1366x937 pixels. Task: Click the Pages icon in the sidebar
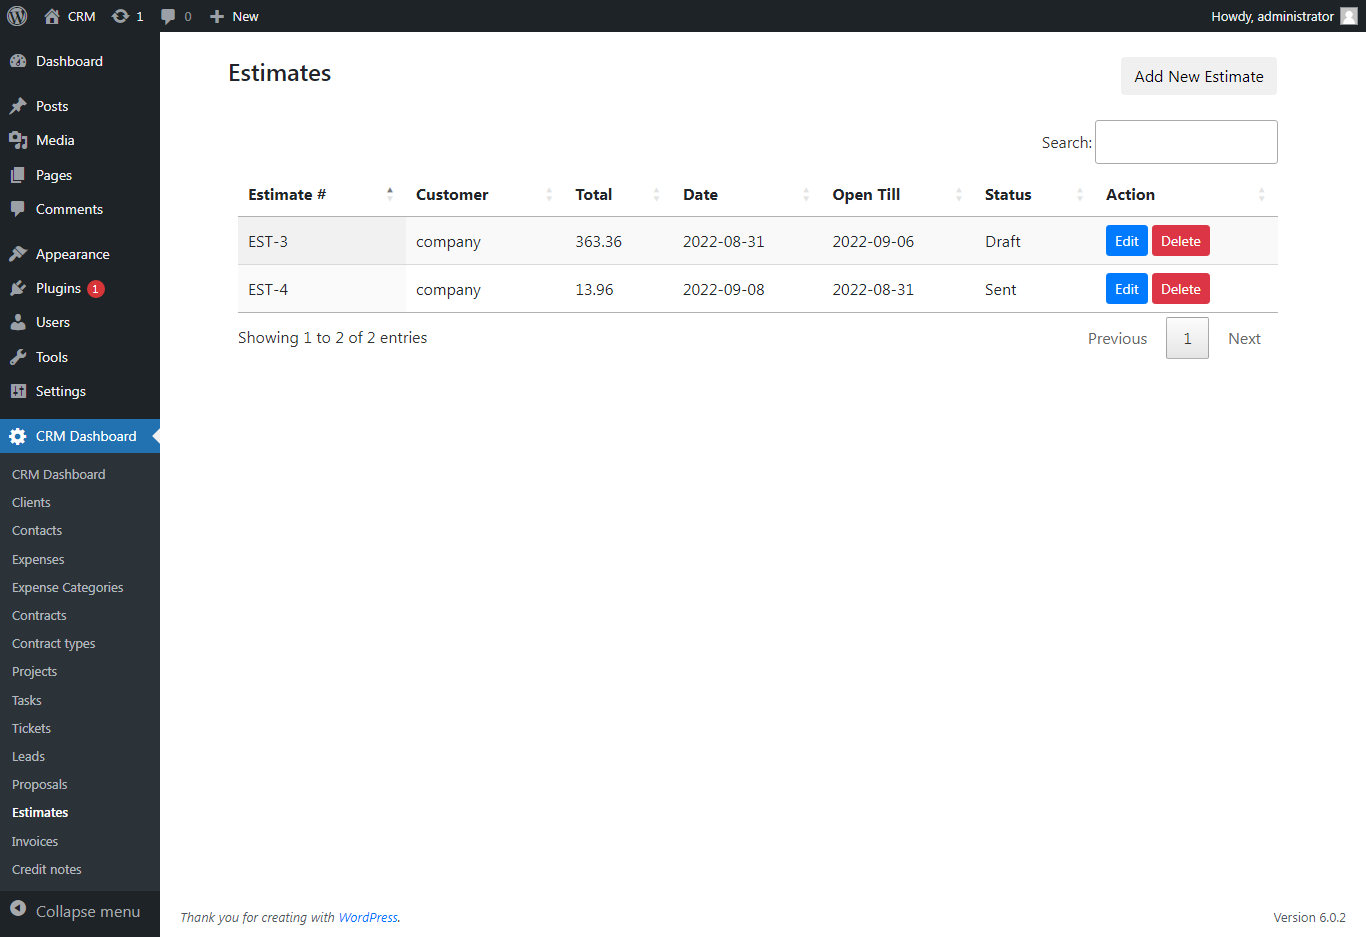[20, 175]
